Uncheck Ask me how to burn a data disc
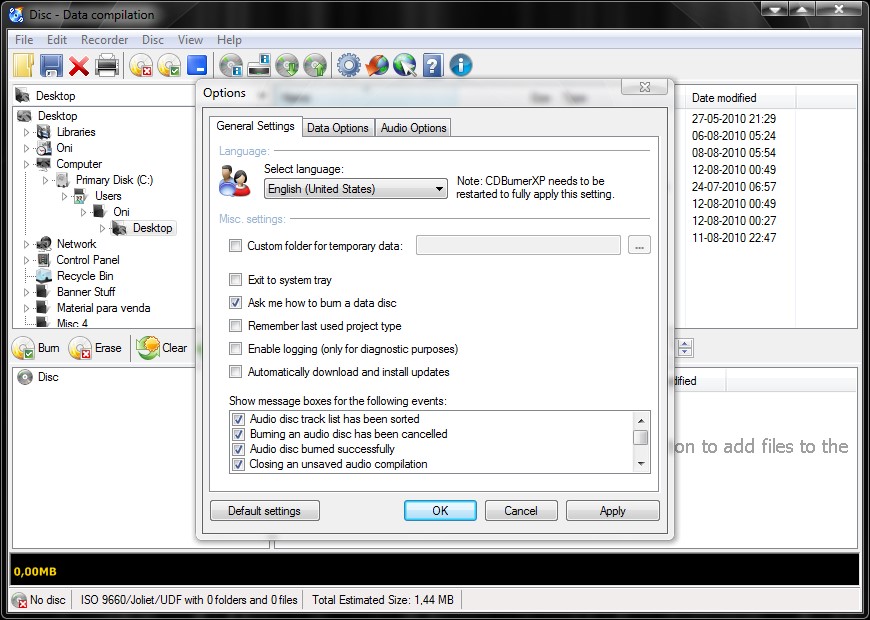This screenshot has height=620, width=870. coord(236,303)
